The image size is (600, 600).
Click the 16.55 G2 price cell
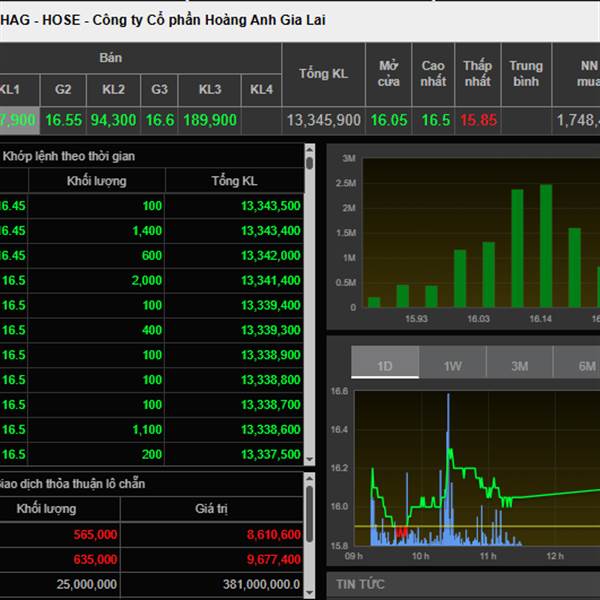point(64,121)
